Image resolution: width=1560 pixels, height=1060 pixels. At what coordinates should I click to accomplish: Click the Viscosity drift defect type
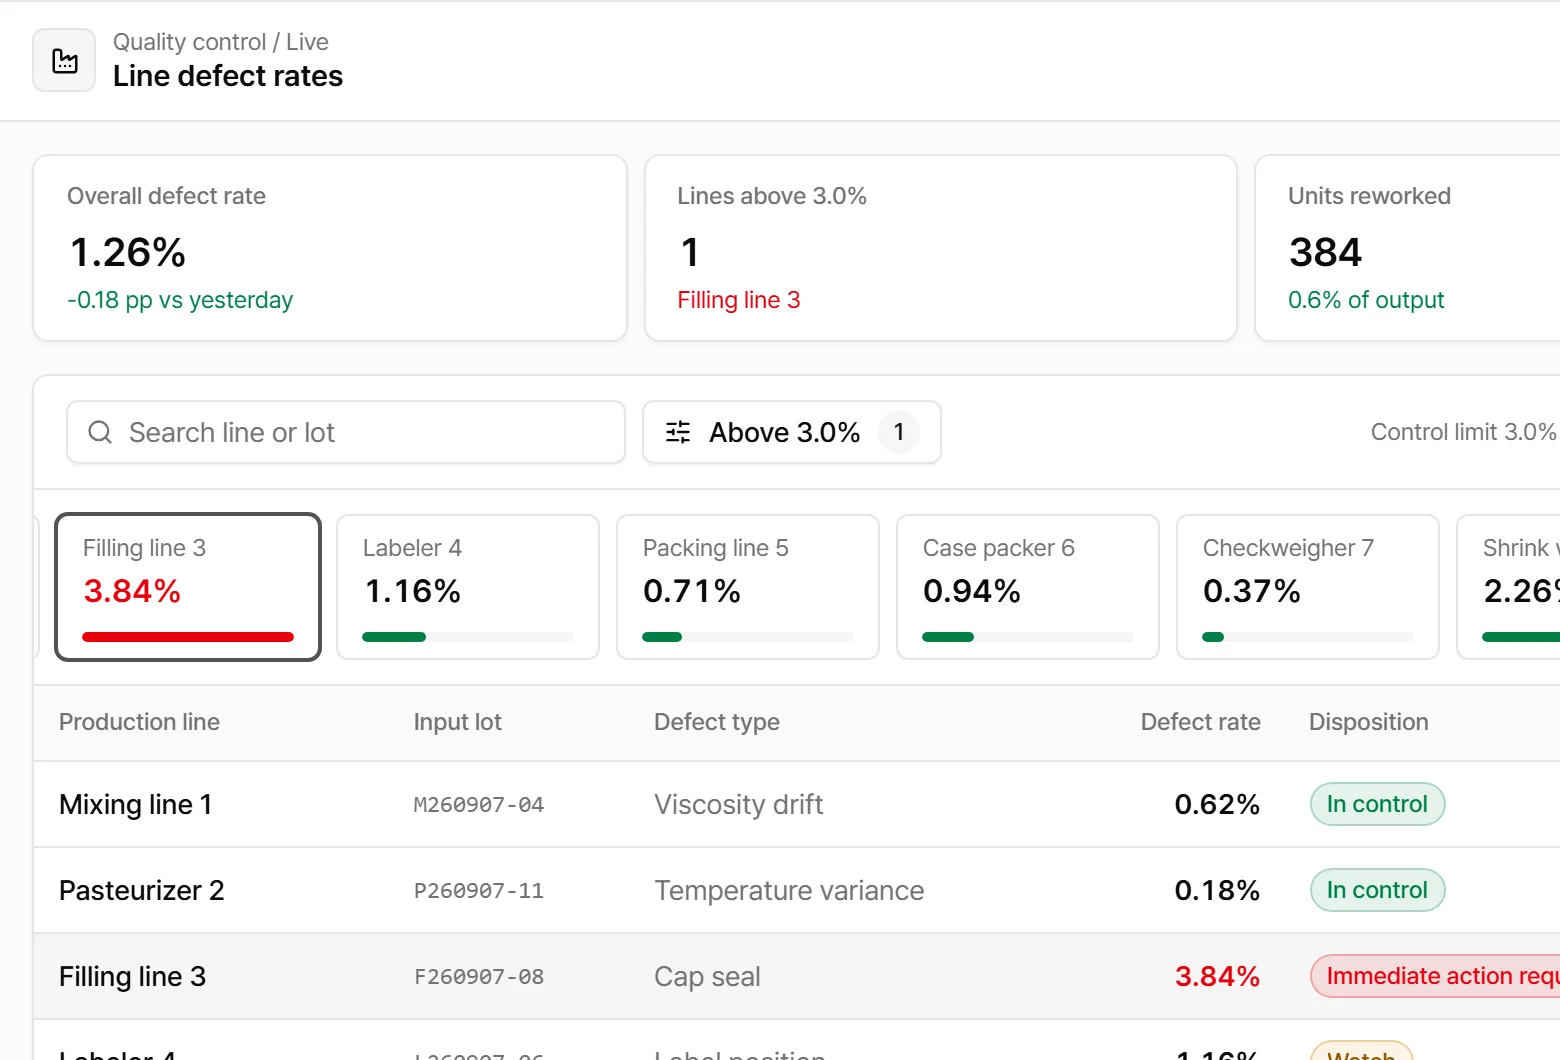coord(739,804)
